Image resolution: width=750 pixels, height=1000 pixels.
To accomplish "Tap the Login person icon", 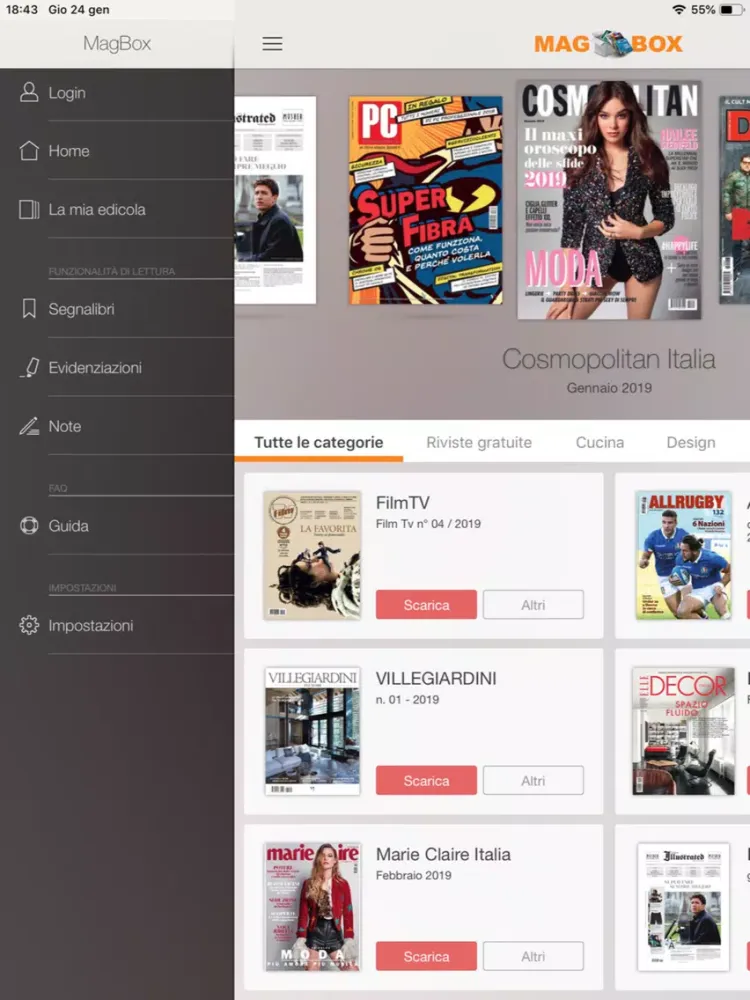I will (x=29, y=92).
